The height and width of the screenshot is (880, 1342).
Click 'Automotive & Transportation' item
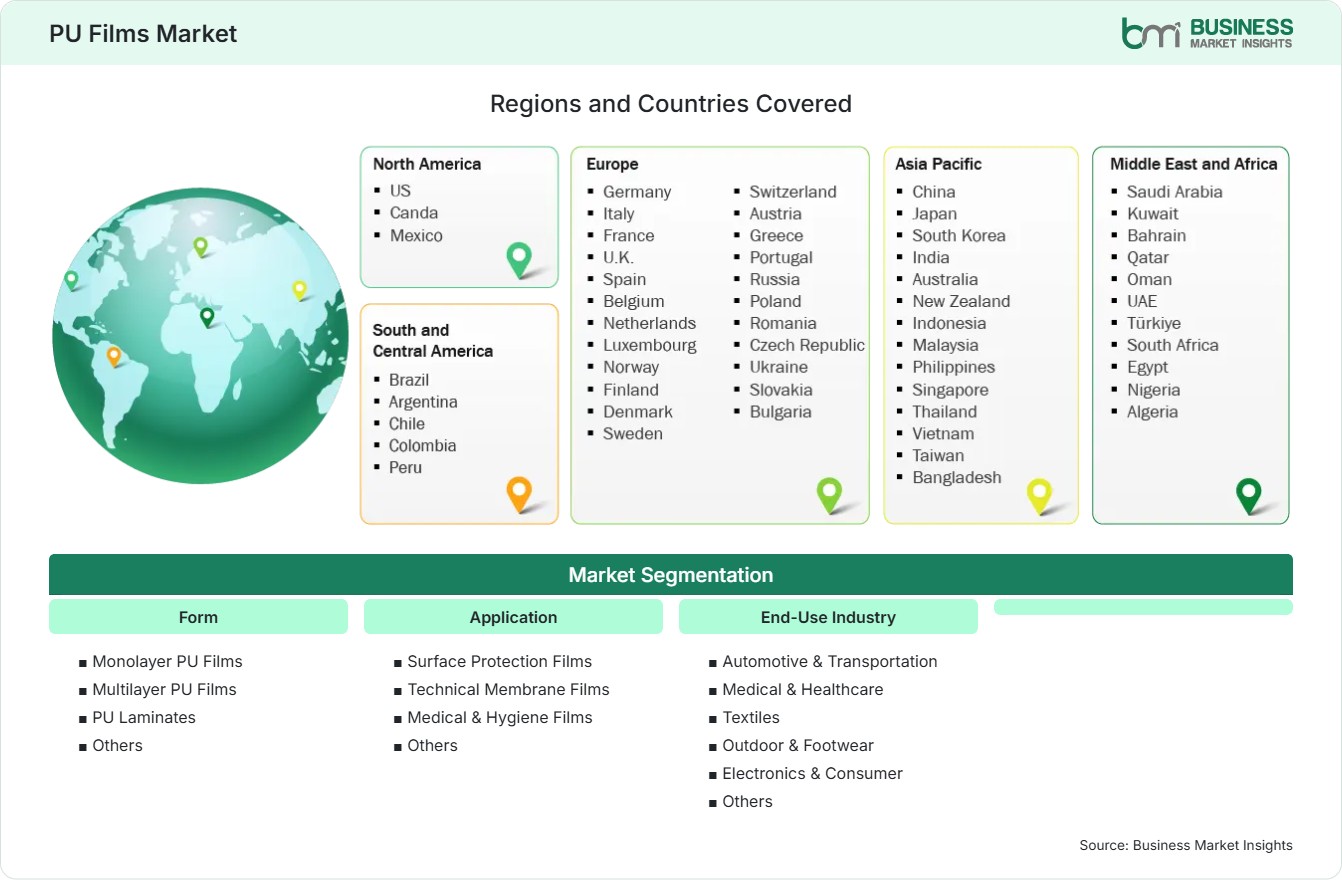pos(830,661)
